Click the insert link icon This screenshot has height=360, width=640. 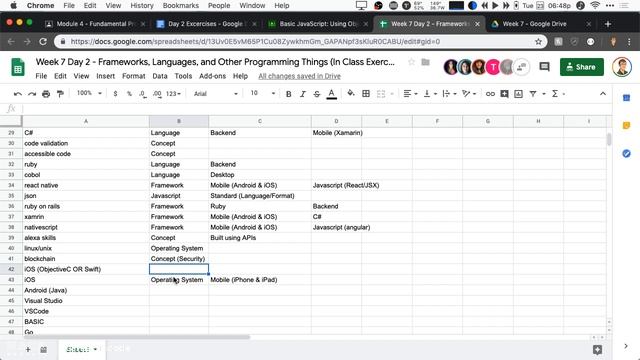click(490, 94)
